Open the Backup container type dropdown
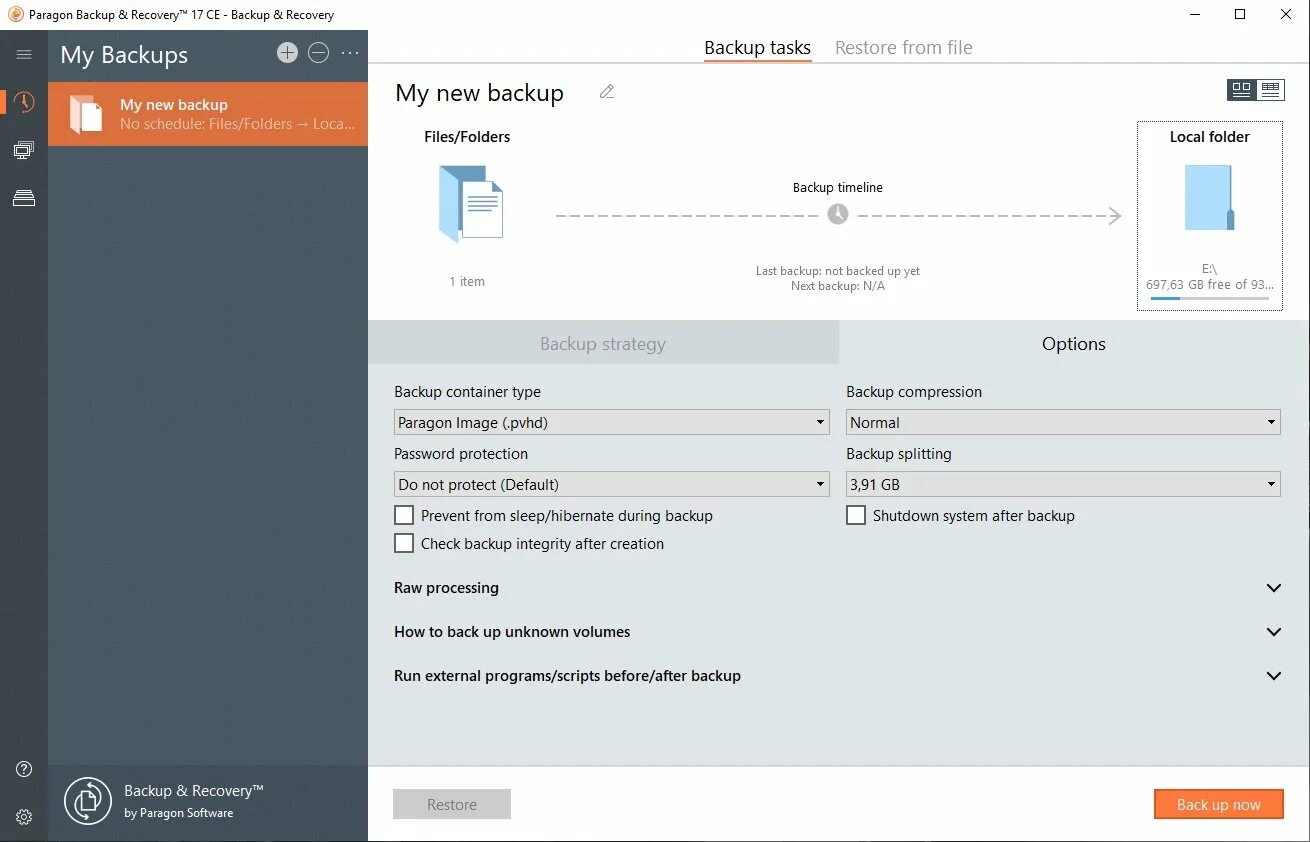1310x842 pixels. pos(612,422)
